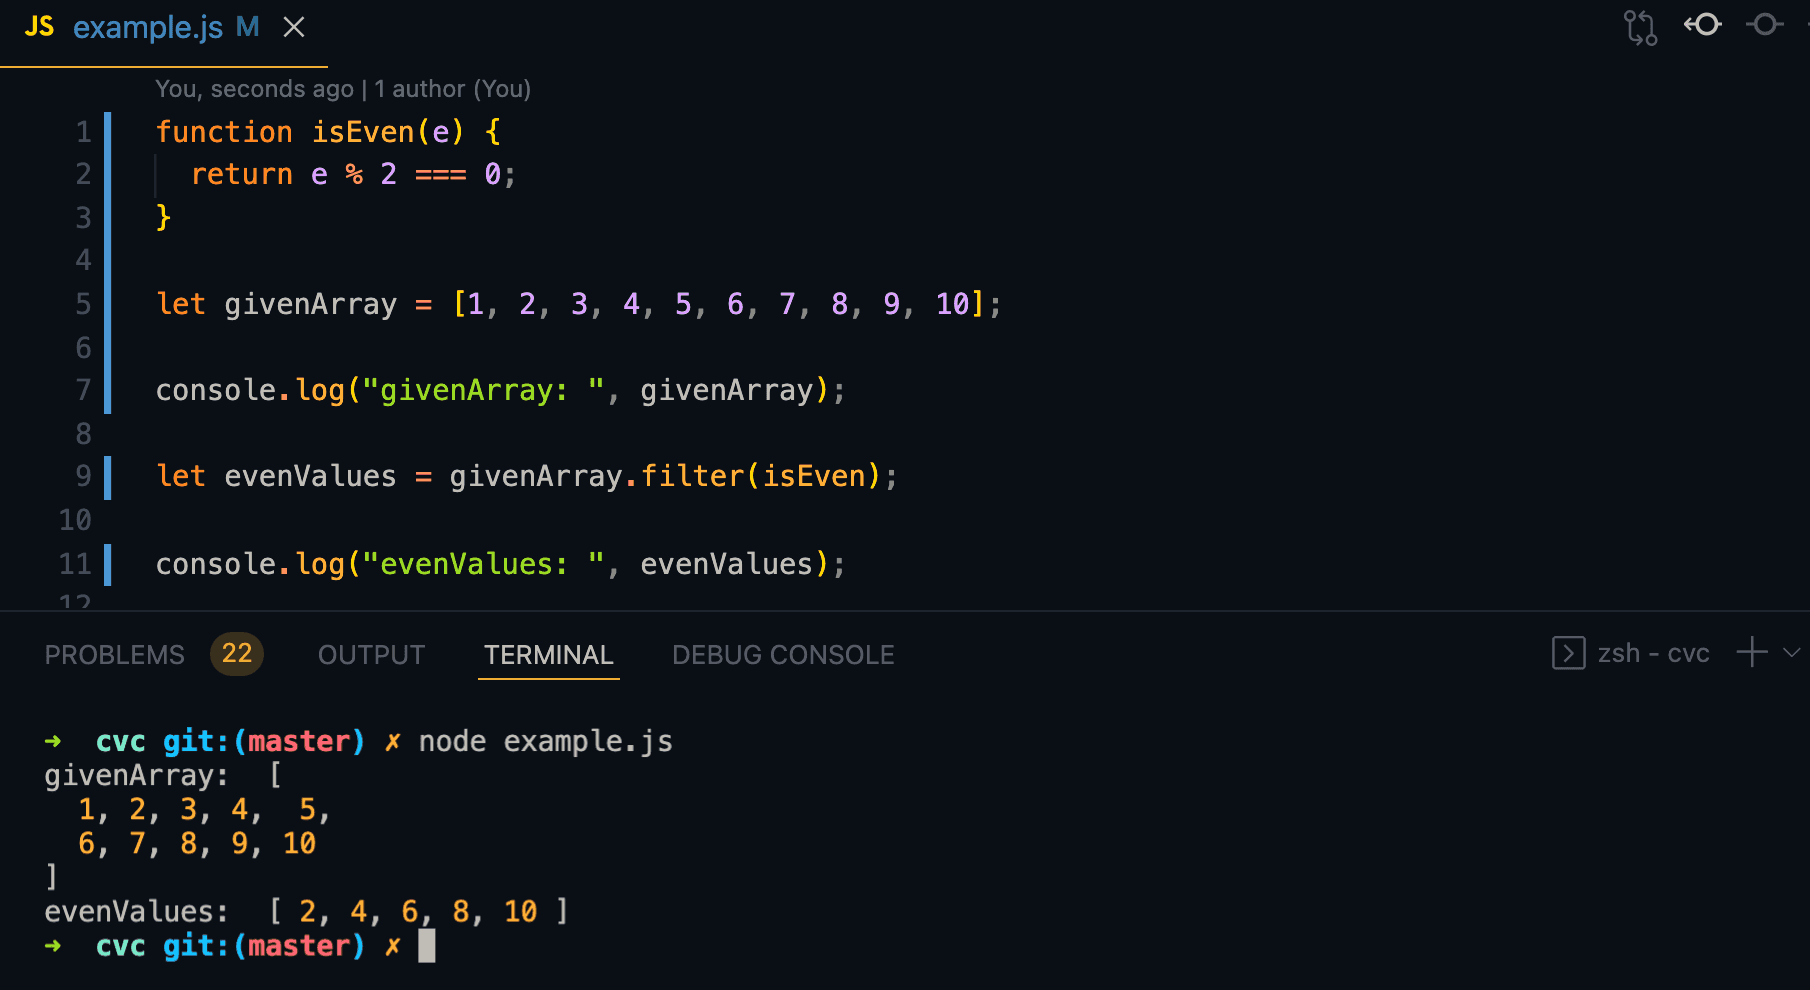Switch to the OUTPUT tab

pyautogui.click(x=371, y=654)
